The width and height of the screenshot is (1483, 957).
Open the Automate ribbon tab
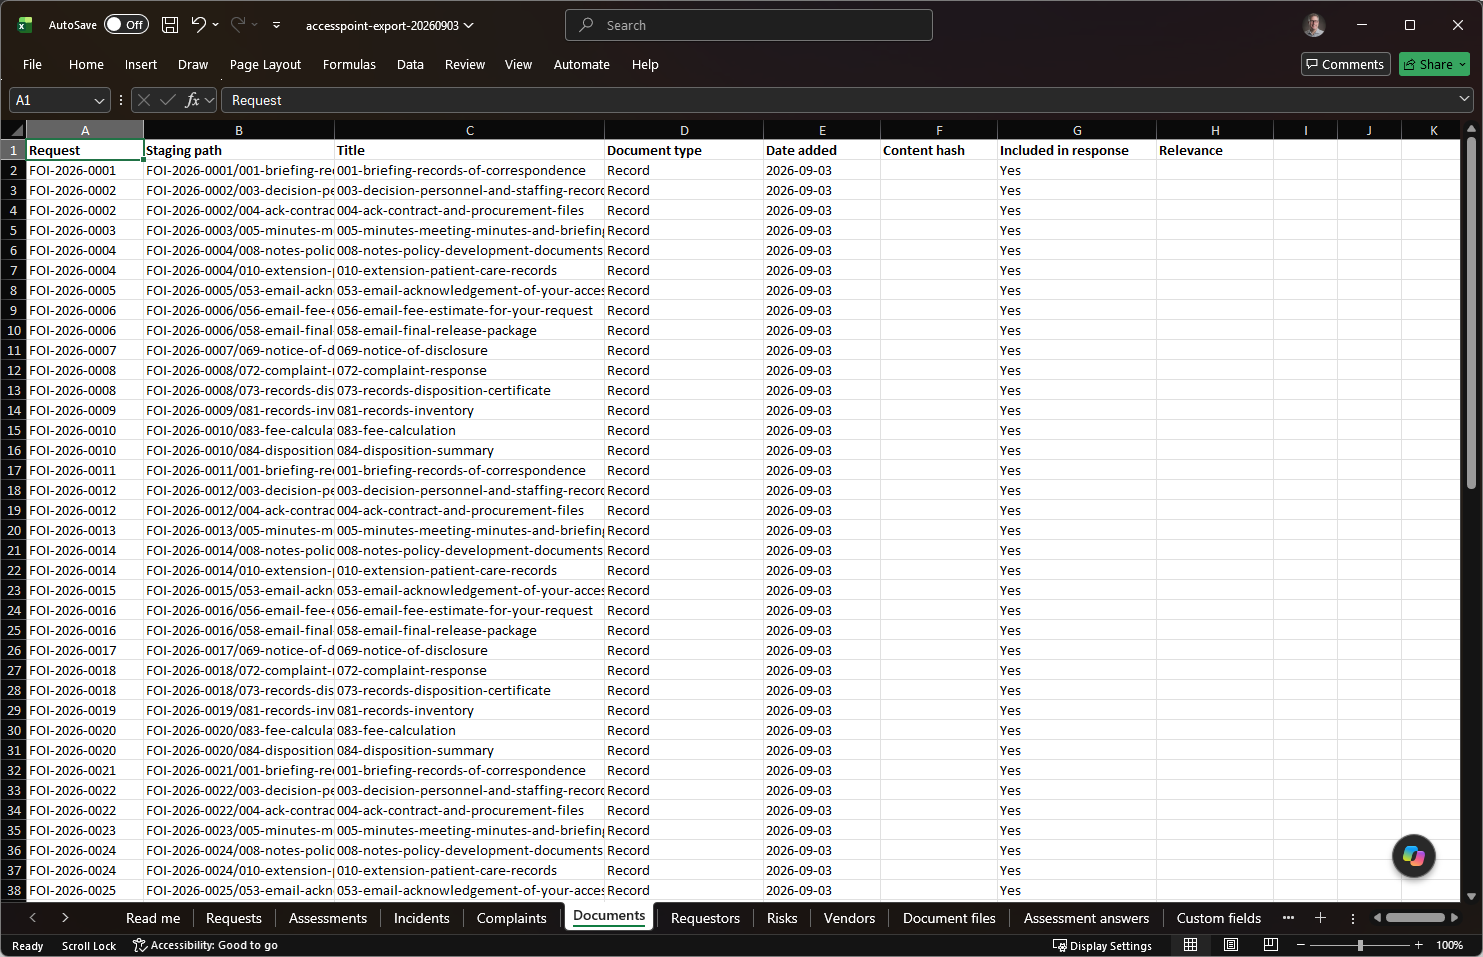point(582,64)
